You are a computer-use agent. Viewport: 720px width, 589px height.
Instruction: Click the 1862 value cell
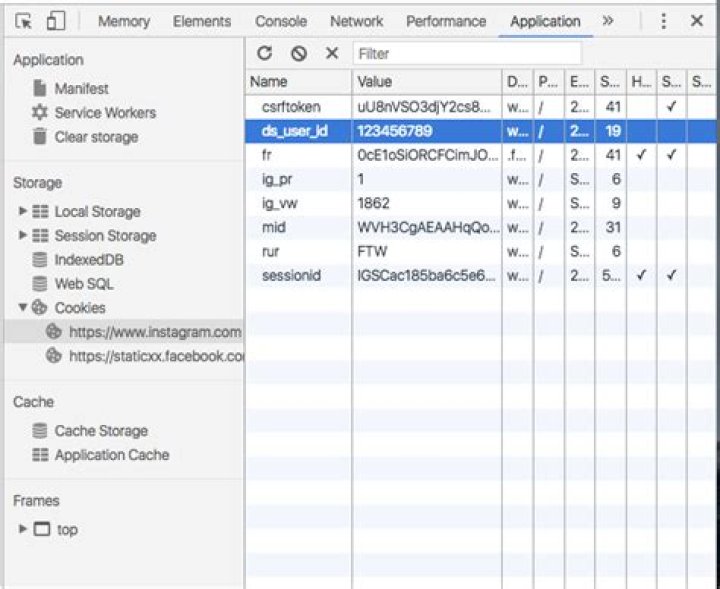[x=427, y=203]
